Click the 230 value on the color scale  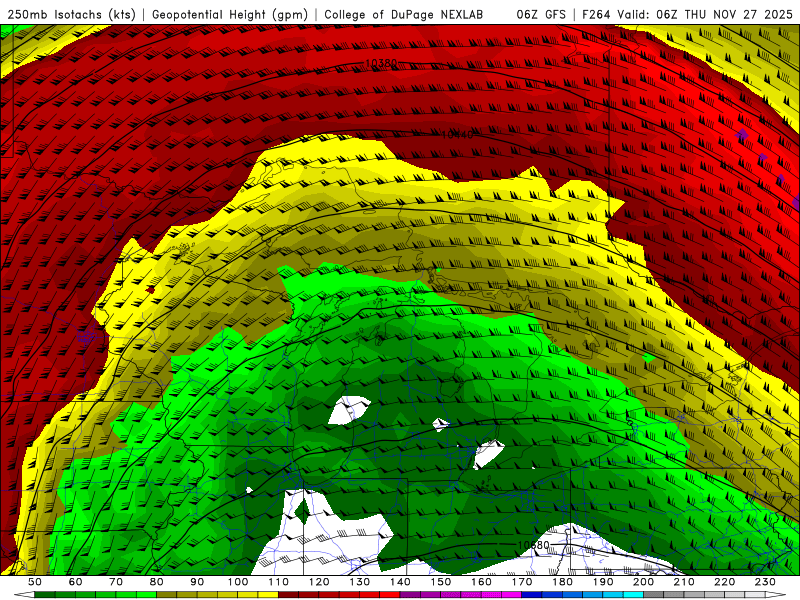pos(765,582)
